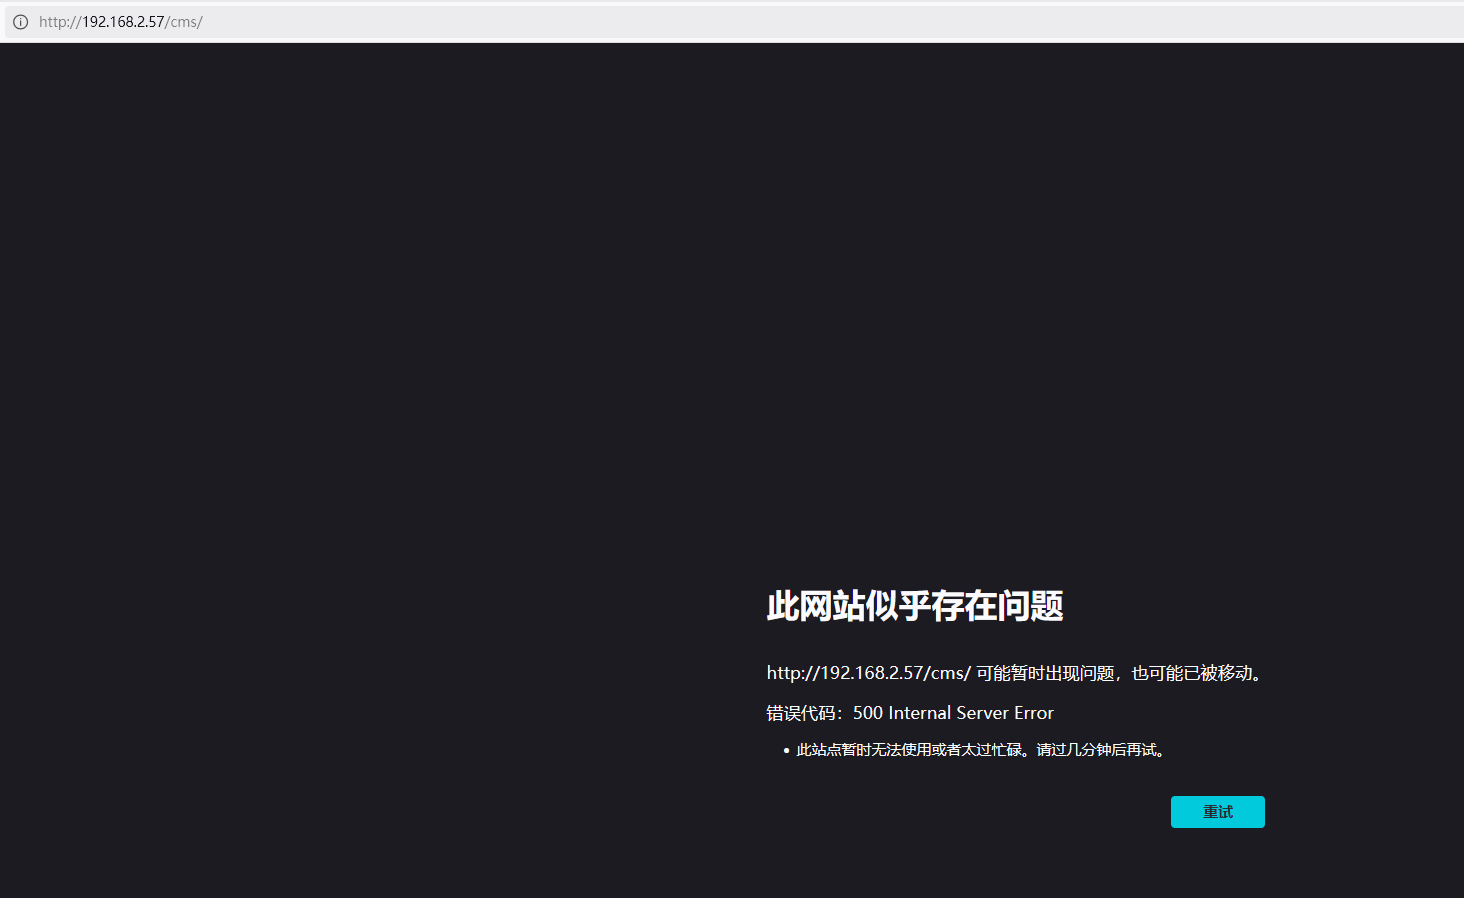Click the 可能暂时出现问题 phrase
This screenshot has width=1464, height=898.
tap(1045, 673)
